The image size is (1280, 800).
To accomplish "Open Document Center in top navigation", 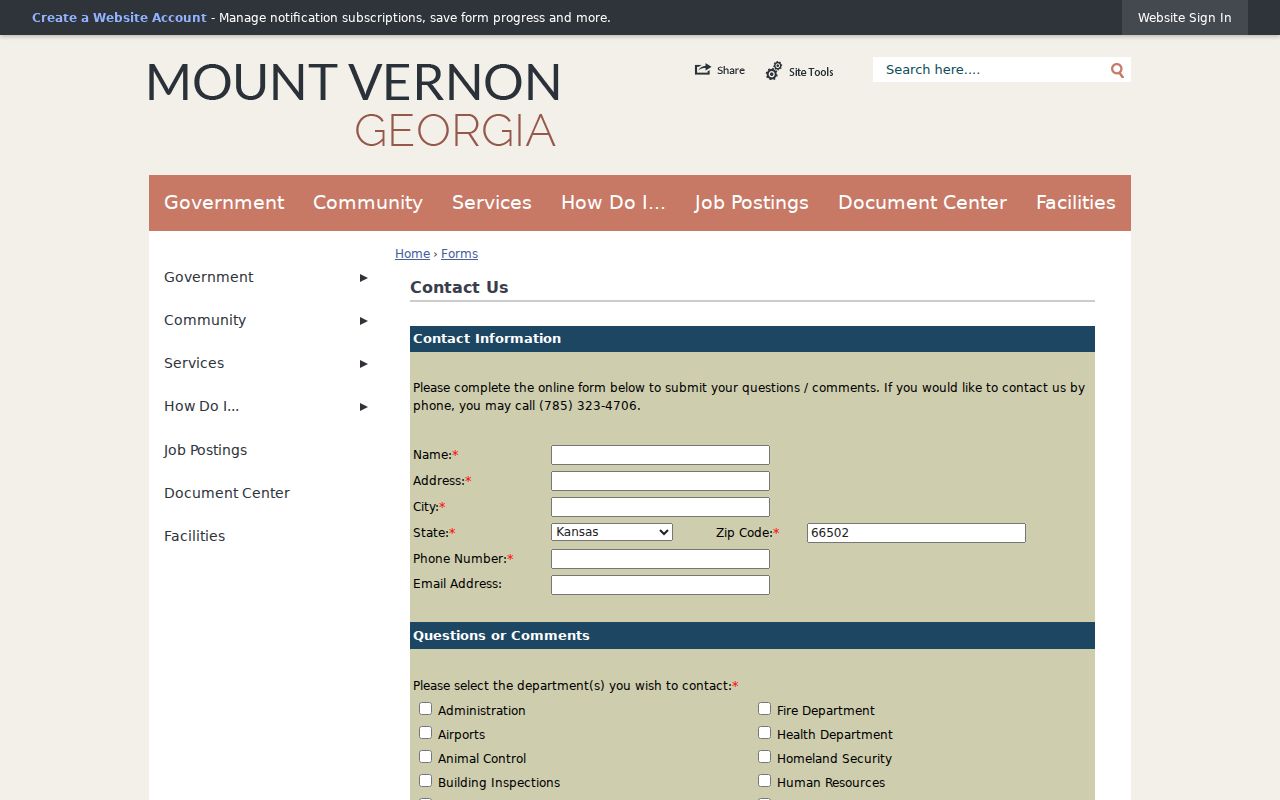I will tap(922, 202).
